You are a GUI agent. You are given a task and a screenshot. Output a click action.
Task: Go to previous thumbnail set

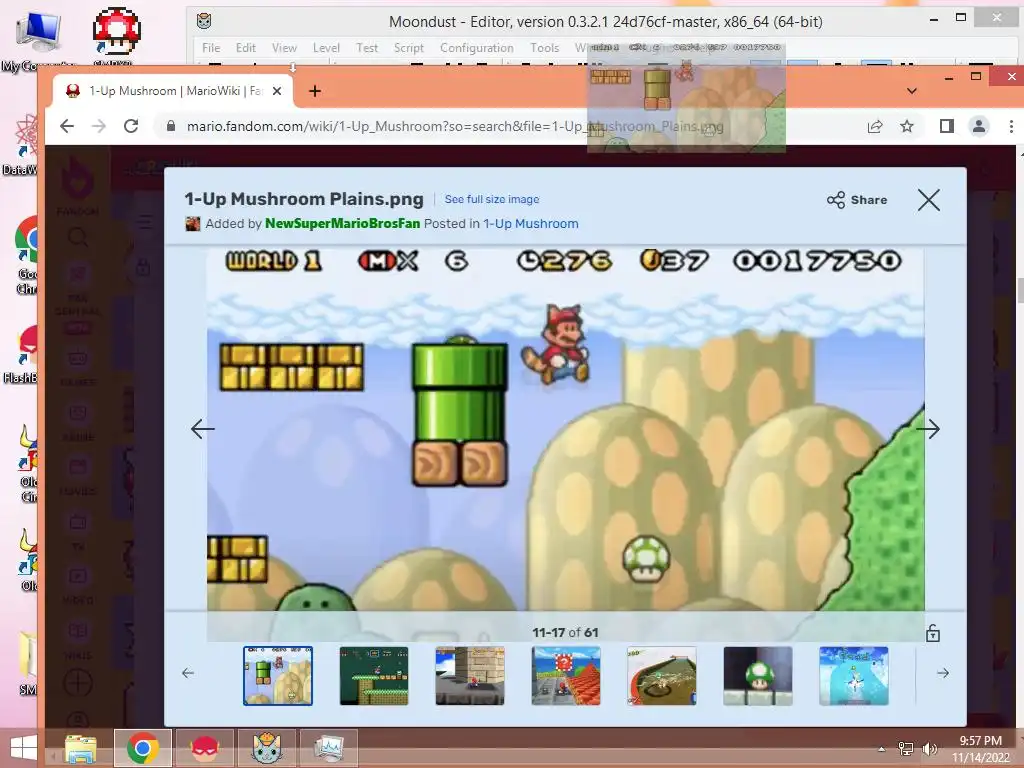click(188, 673)
